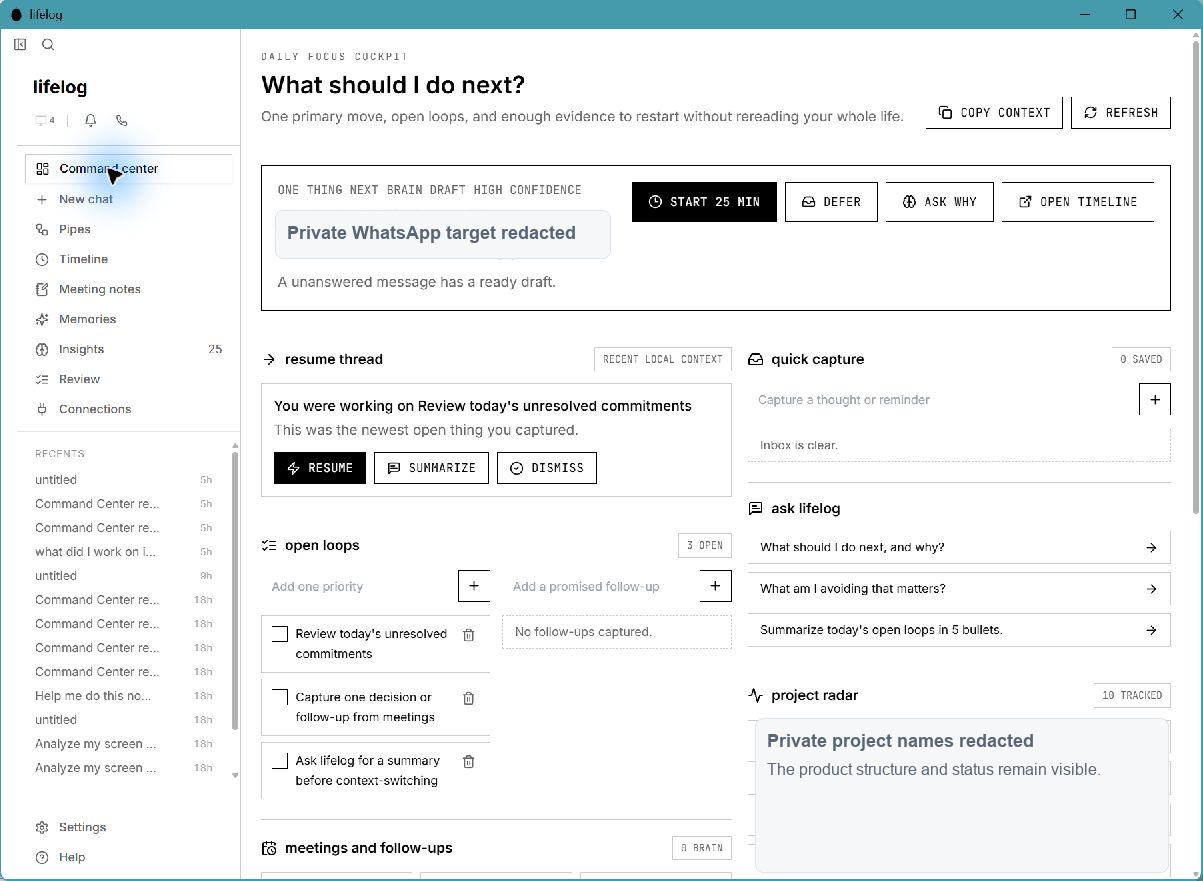This screenshot has width=1203, height=881.
Task: Click the Copy Context button
Action: click(994, 112)
